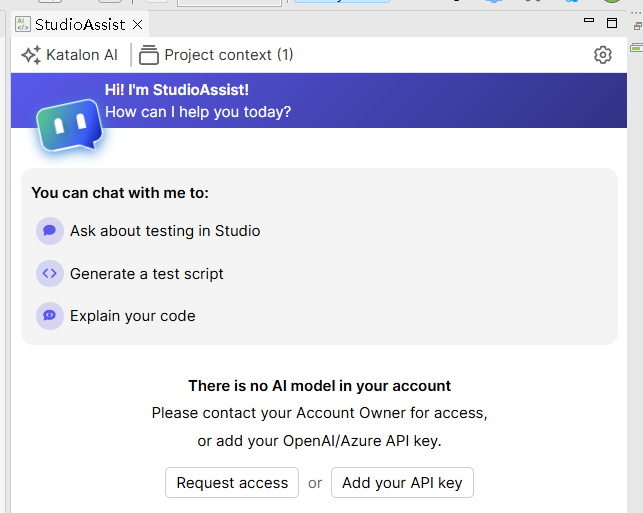Click the chat bubble icon for Ask about testing

point(49,231)
